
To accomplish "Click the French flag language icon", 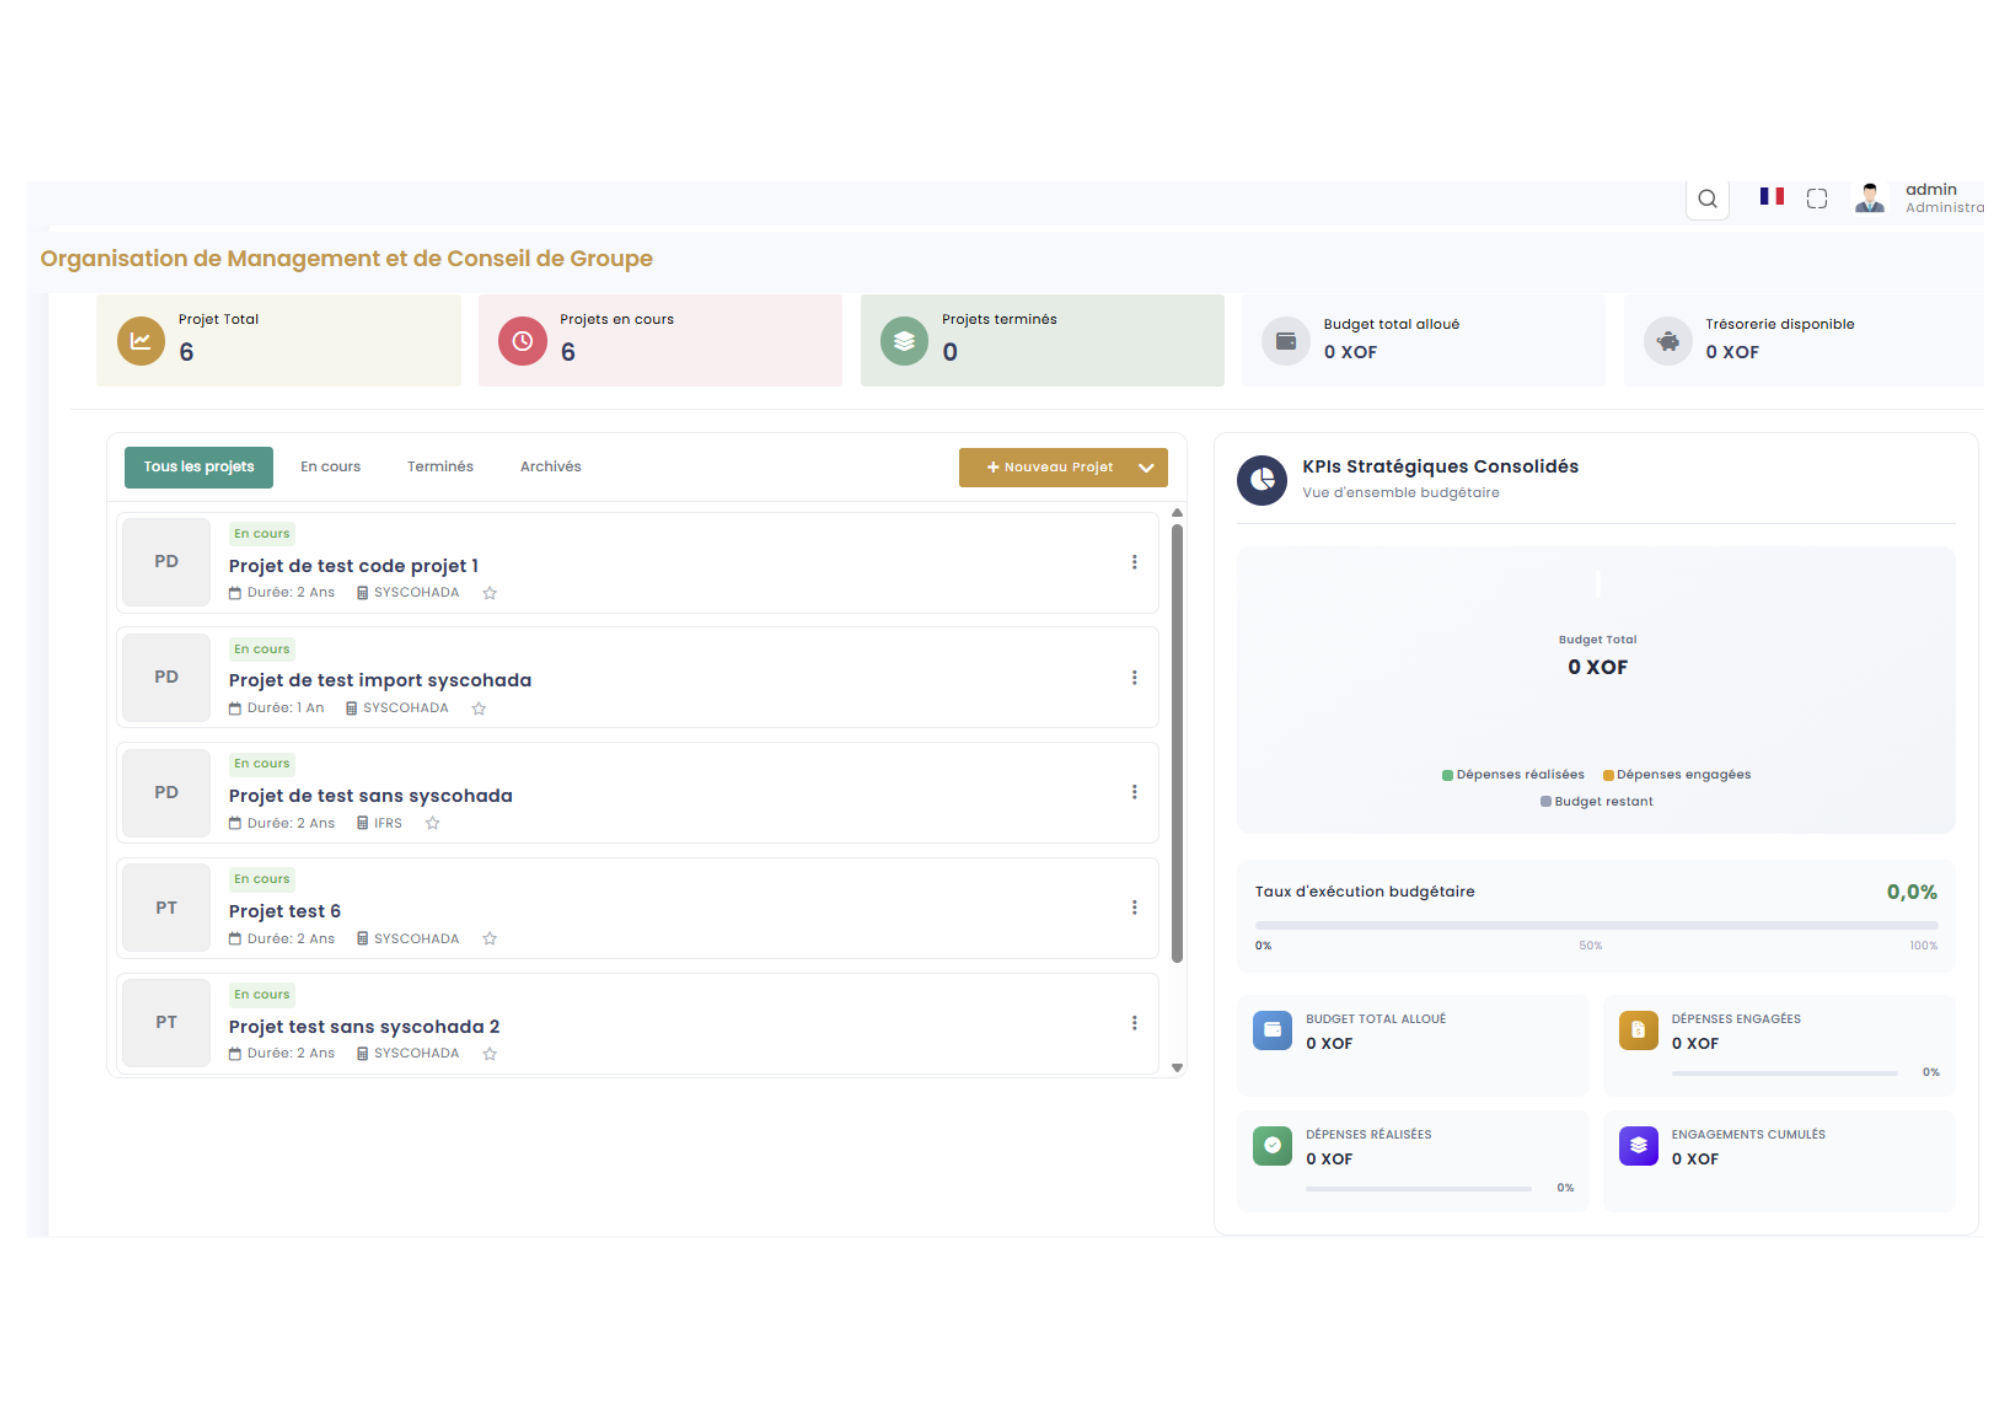I will point(1771,197).
